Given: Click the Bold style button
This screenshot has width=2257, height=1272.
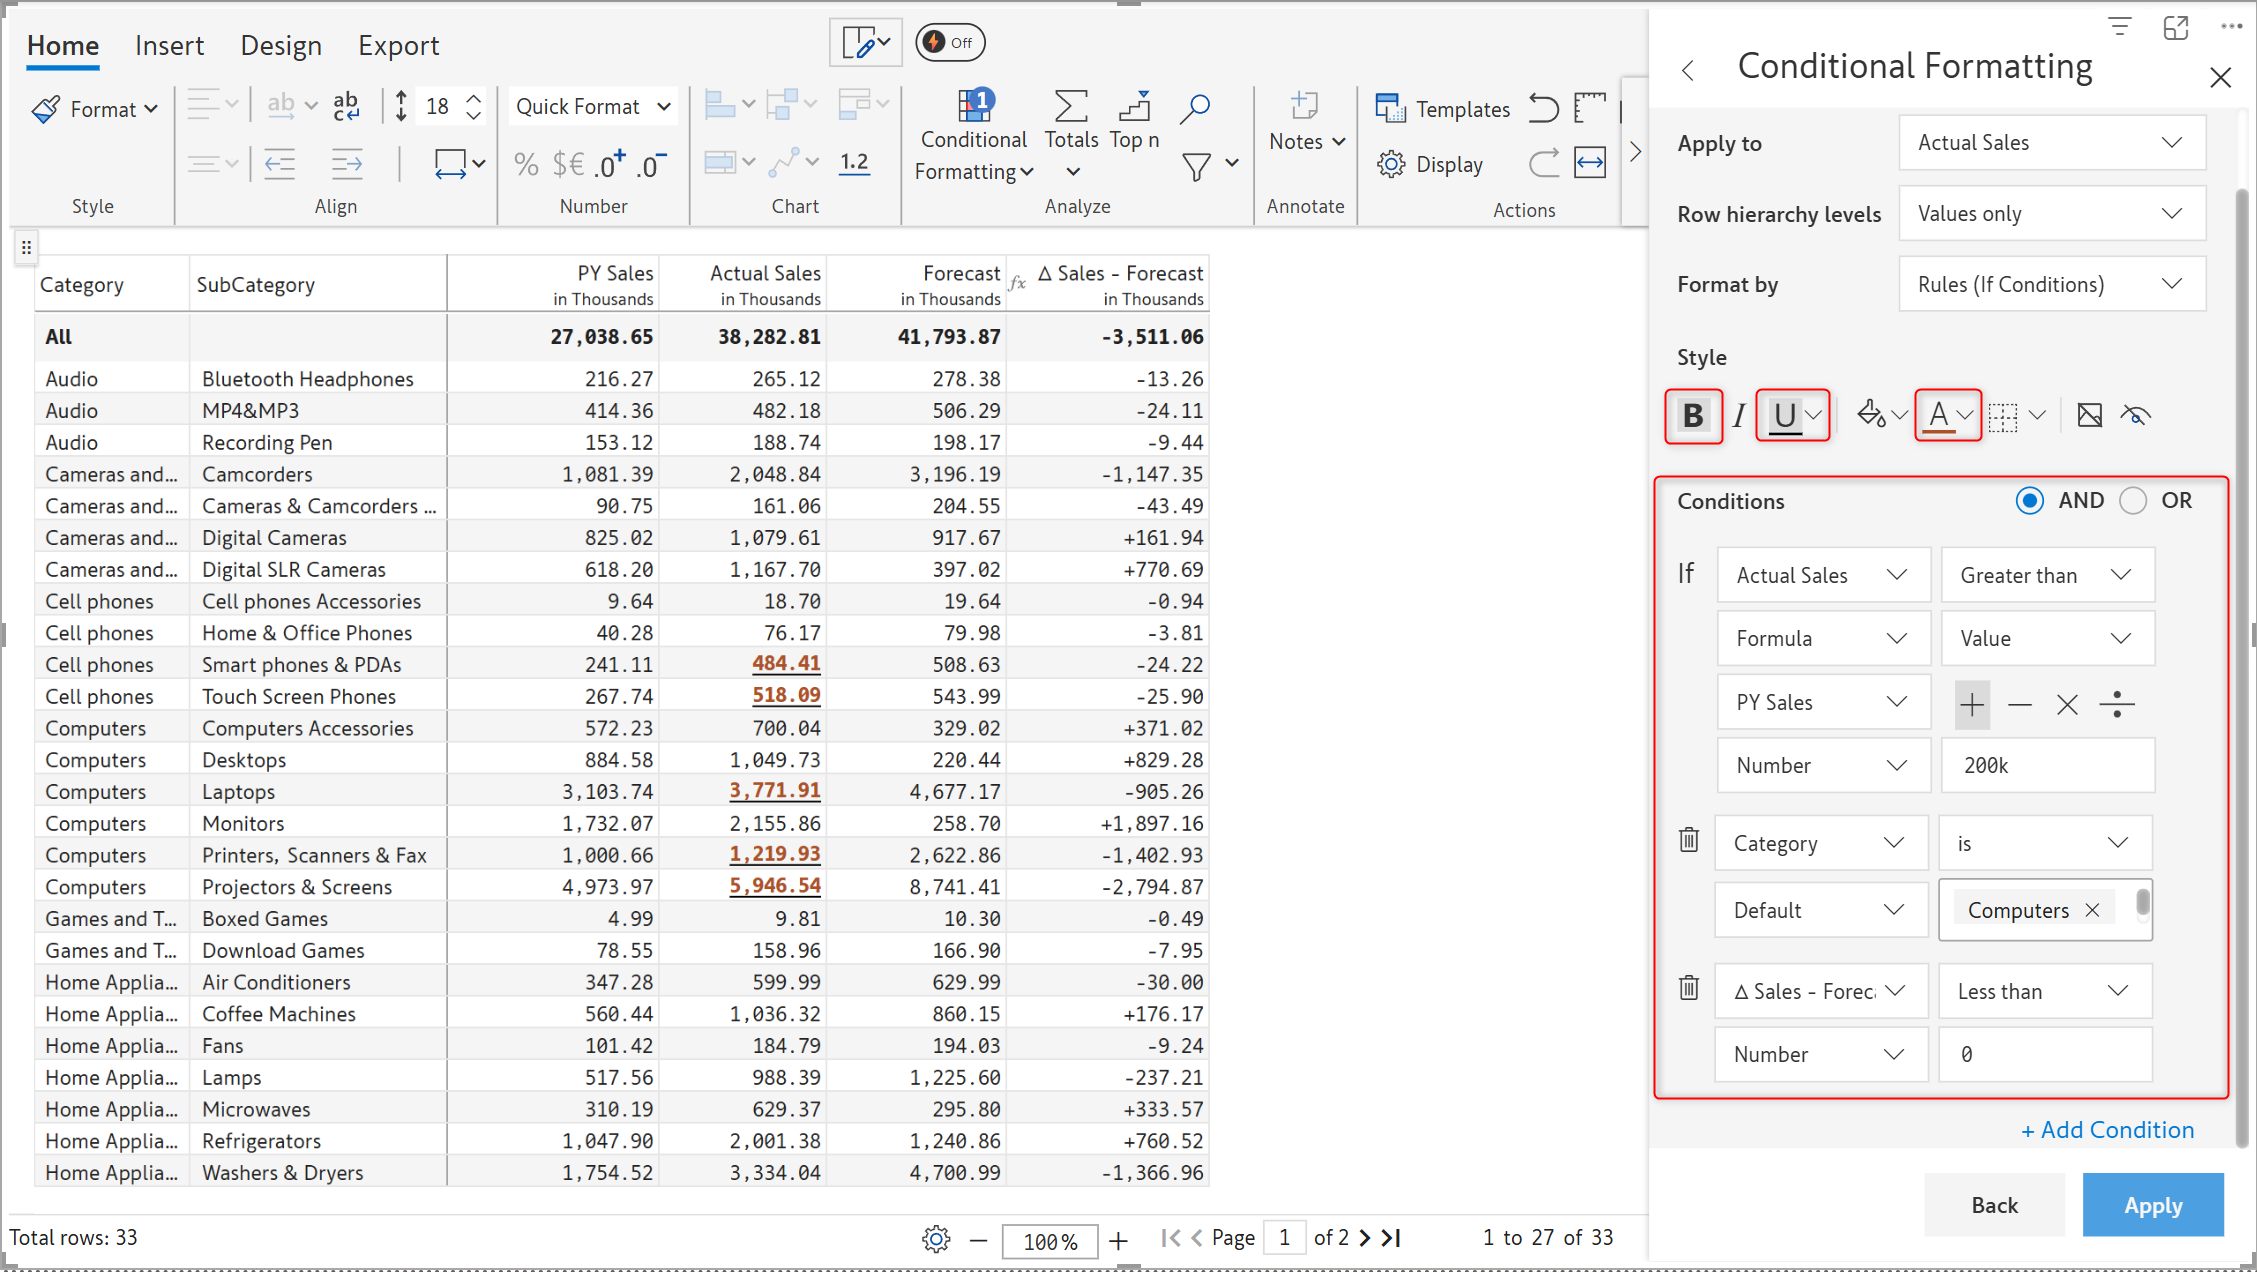Looking at the screenshot, I should tap(1692, 415).
